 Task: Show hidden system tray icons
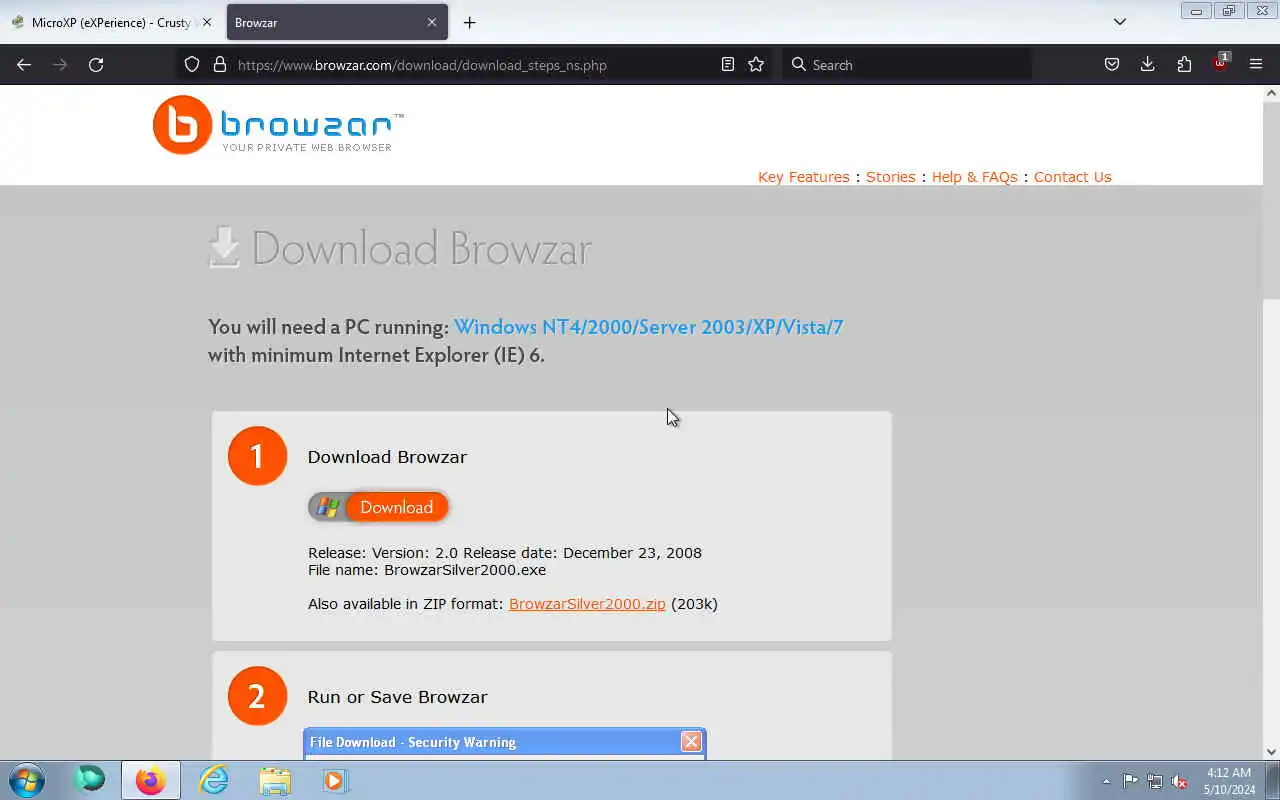1106,781
